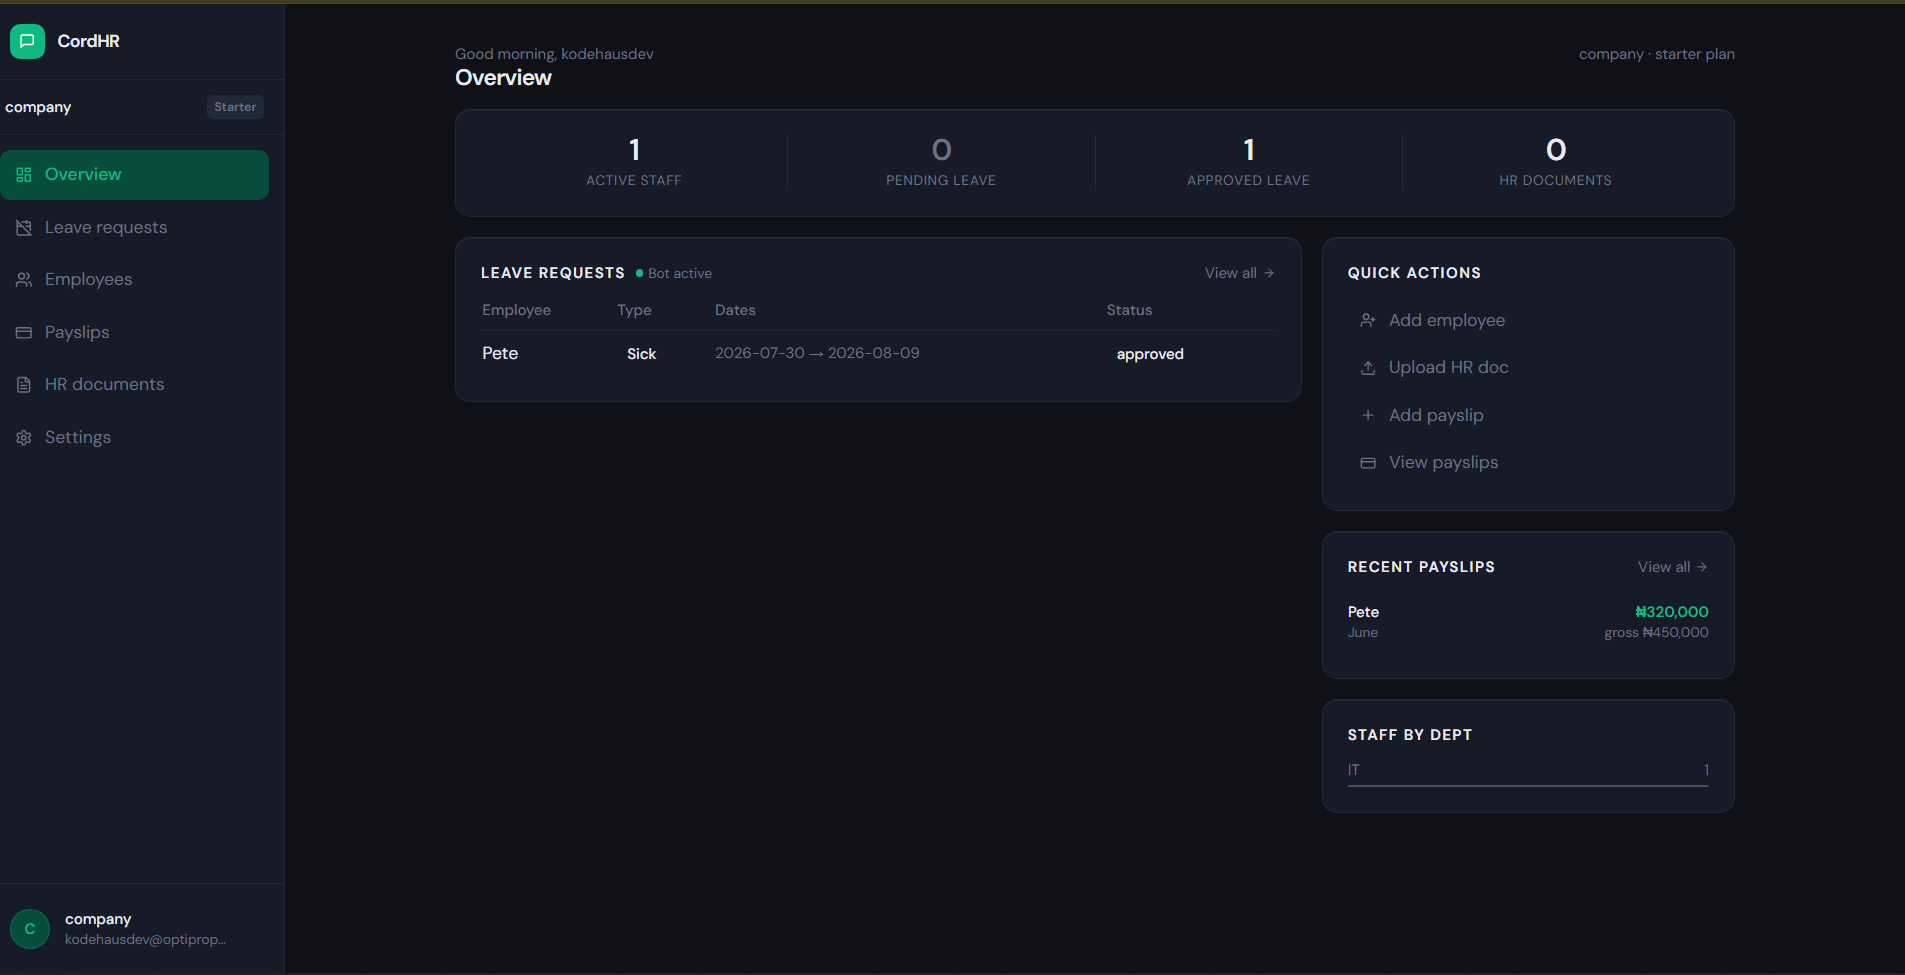Click the kodehausdev email at bottom
This screenshot has width=1905, height=975.
click(145, 940)
